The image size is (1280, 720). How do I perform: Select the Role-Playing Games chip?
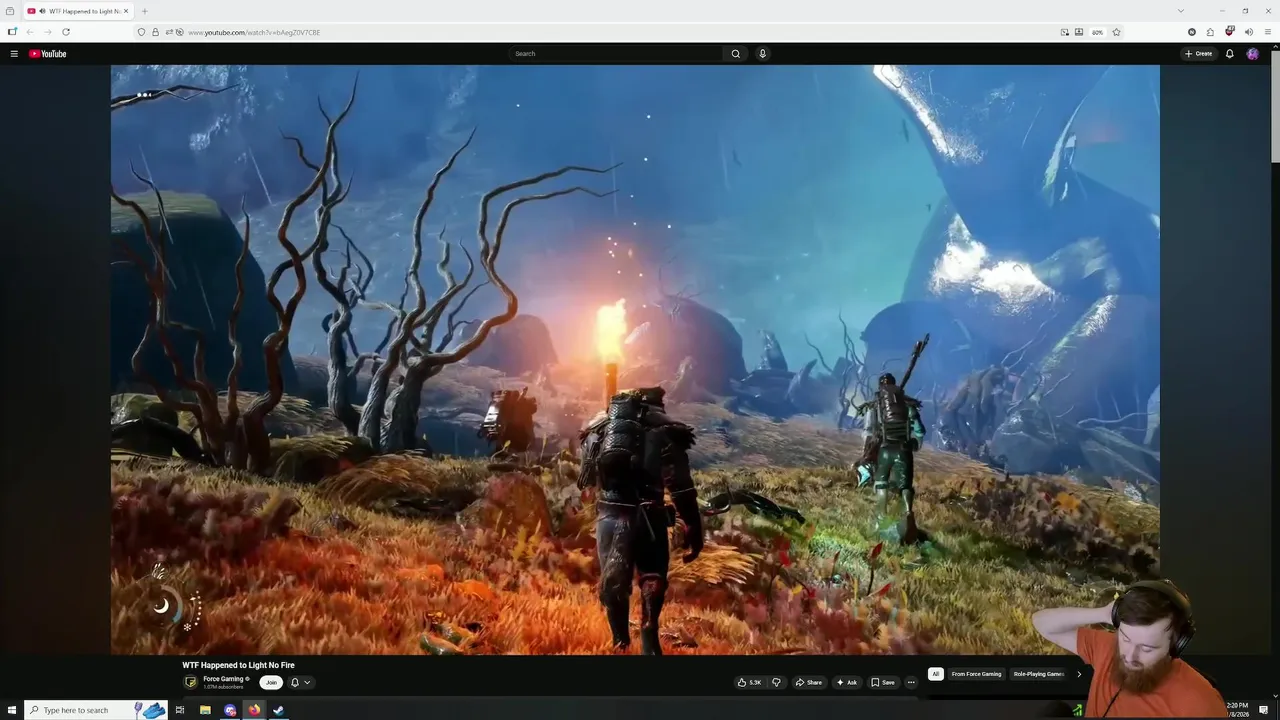(1039, 674)
